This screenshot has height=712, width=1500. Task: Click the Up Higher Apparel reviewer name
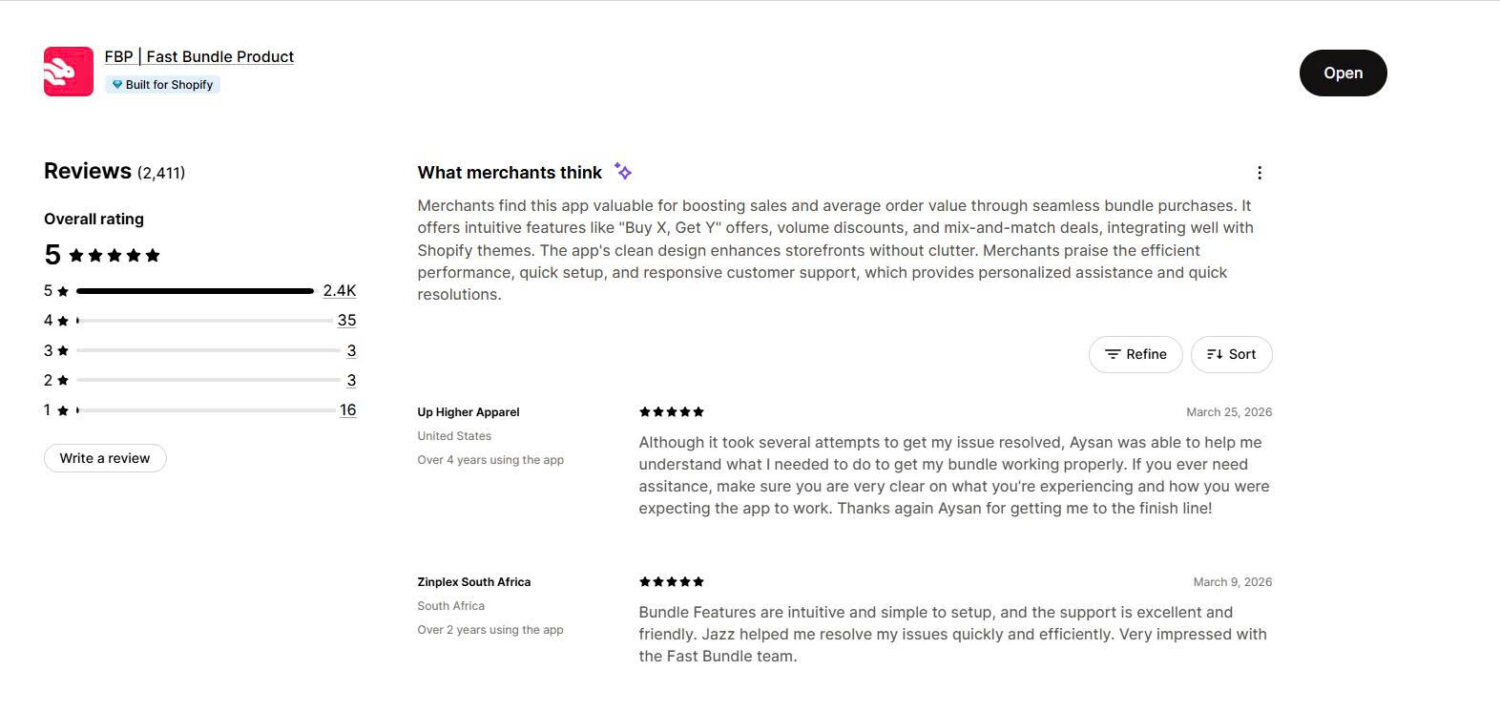coord(467,411)
